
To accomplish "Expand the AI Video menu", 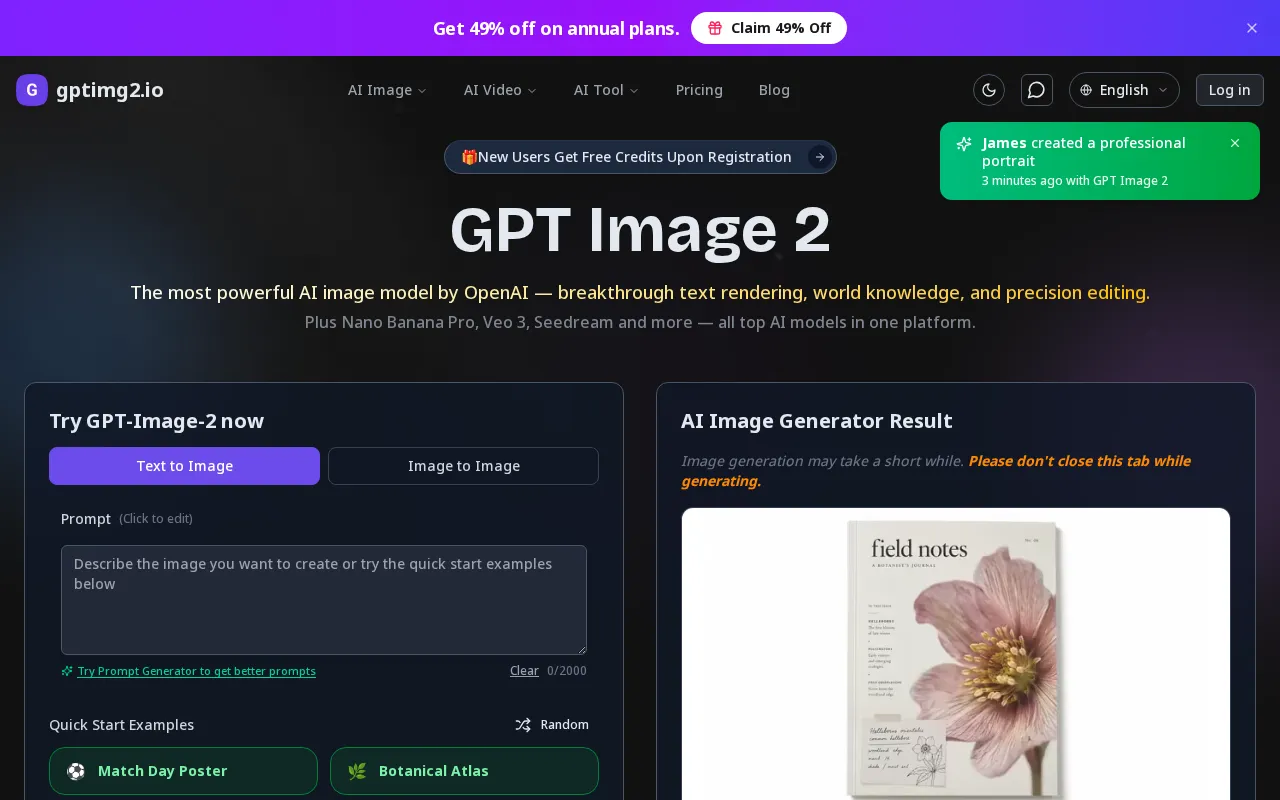I will coord(500,90).
